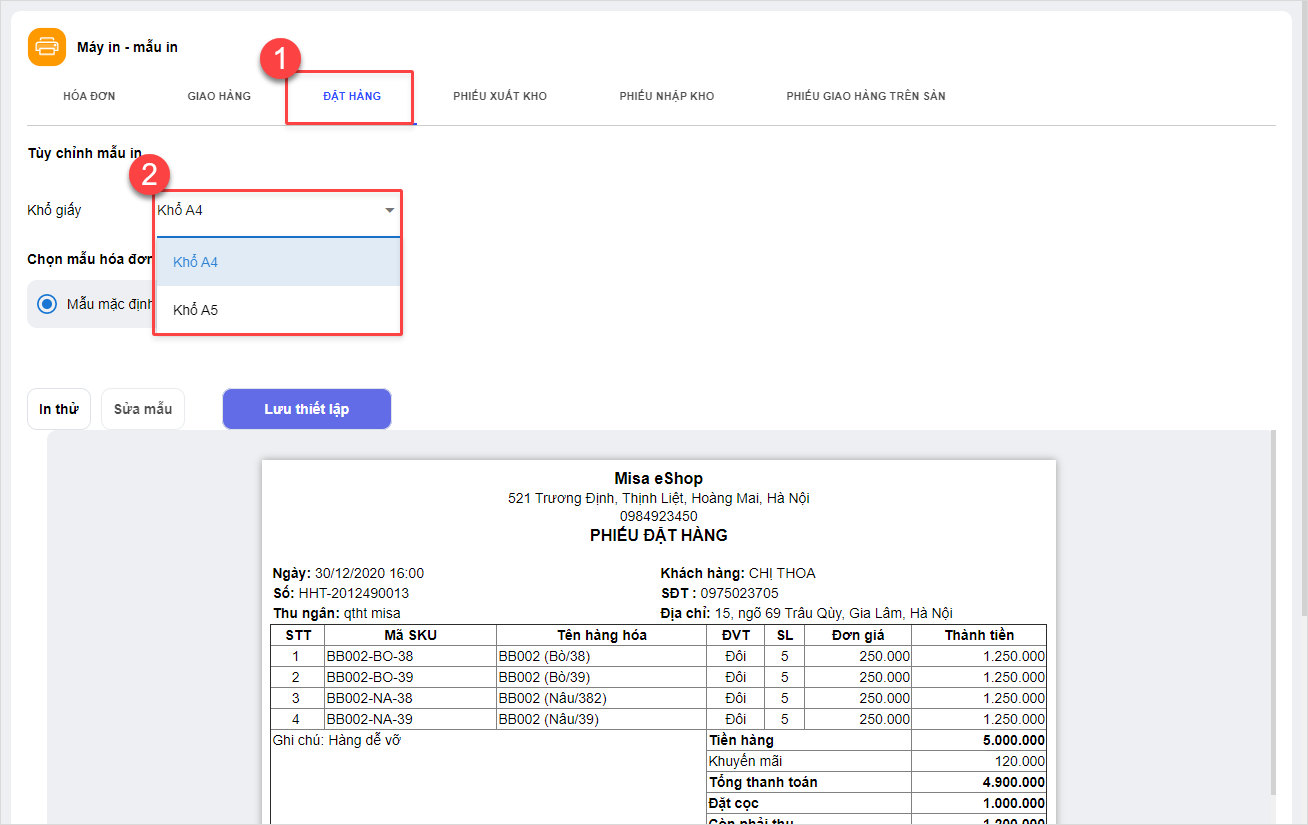Viewport: 1308px width, 825px height.
Task: Click the Khuyến mãi value 120.000
Action: click(x=1020, y=761)
